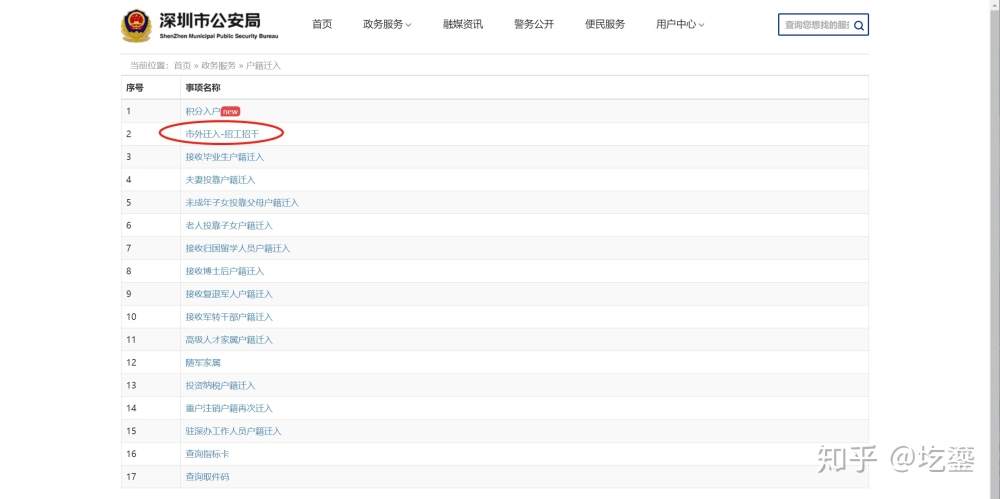The image size is (1000, 499).
Task: Open 高级人才家属户籍迁入 link
Action: (x=229, y=340)
